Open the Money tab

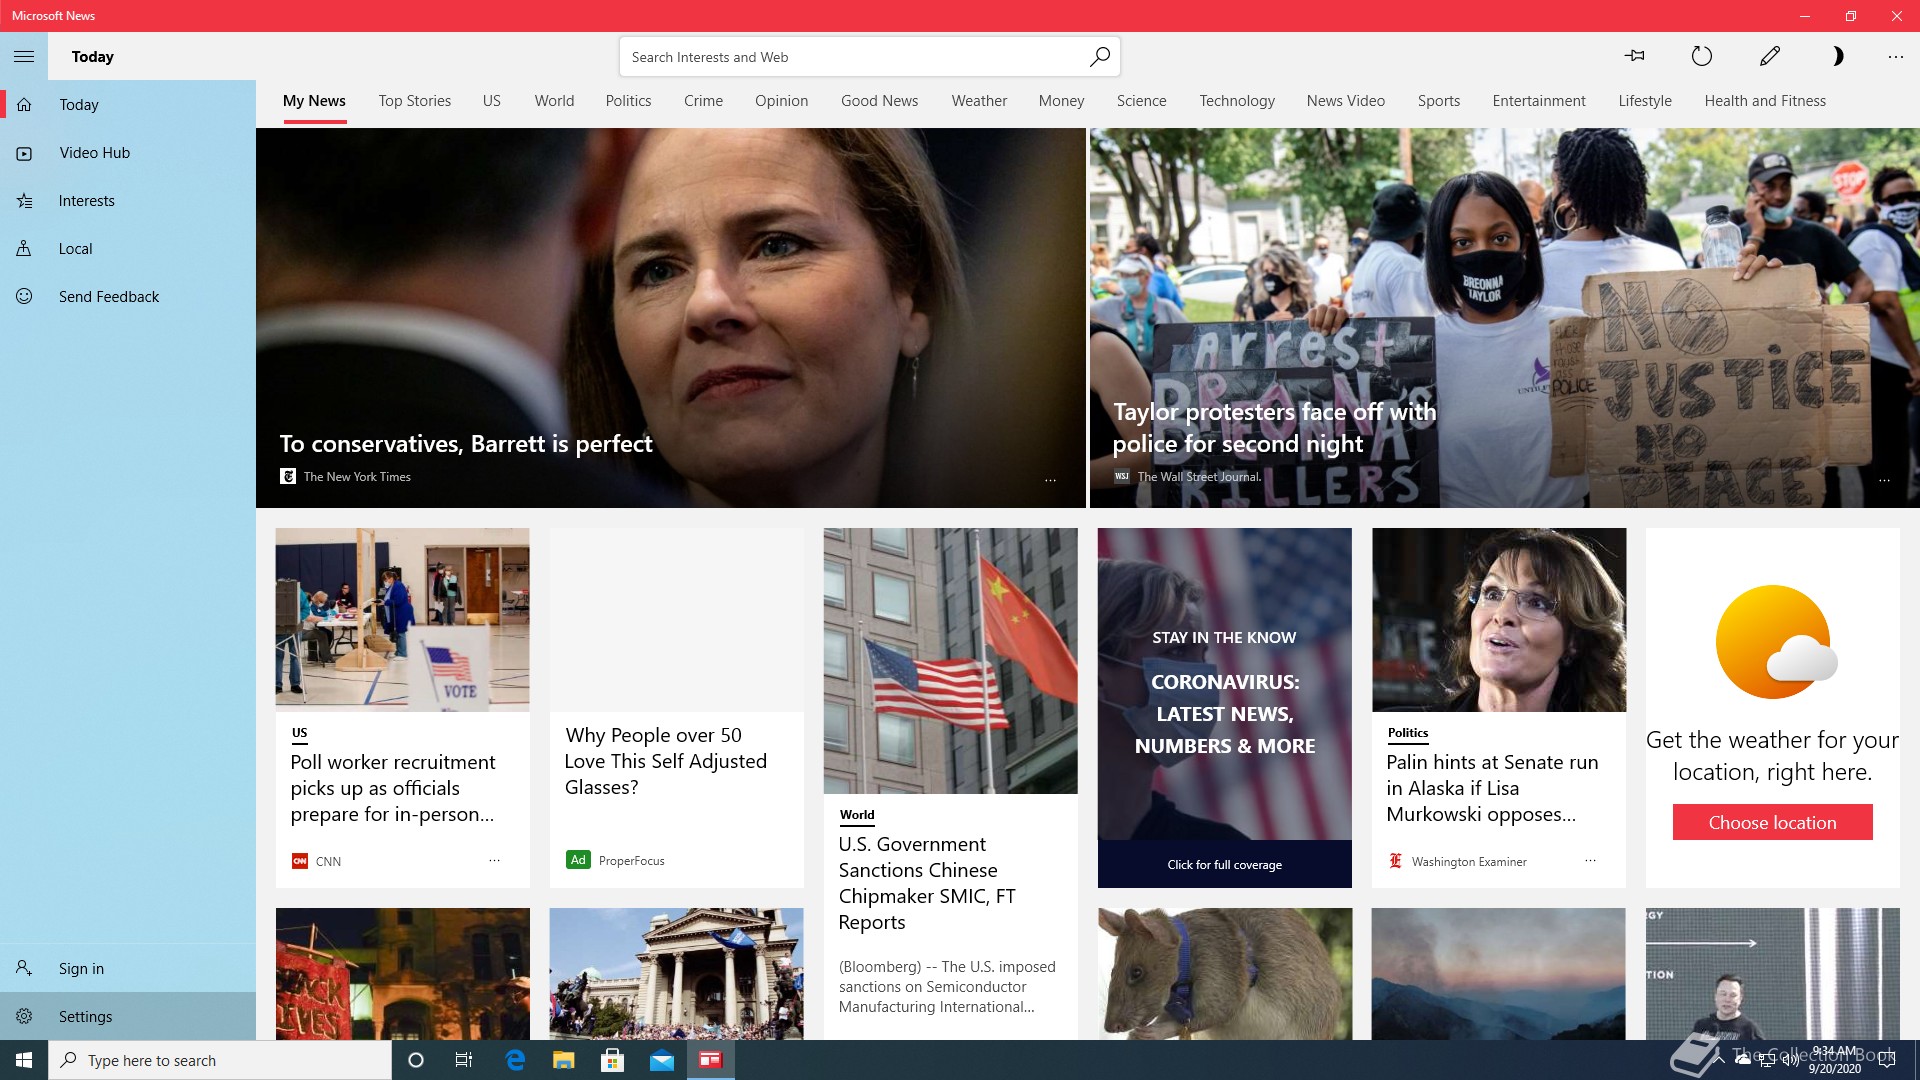coord(1061,101)
